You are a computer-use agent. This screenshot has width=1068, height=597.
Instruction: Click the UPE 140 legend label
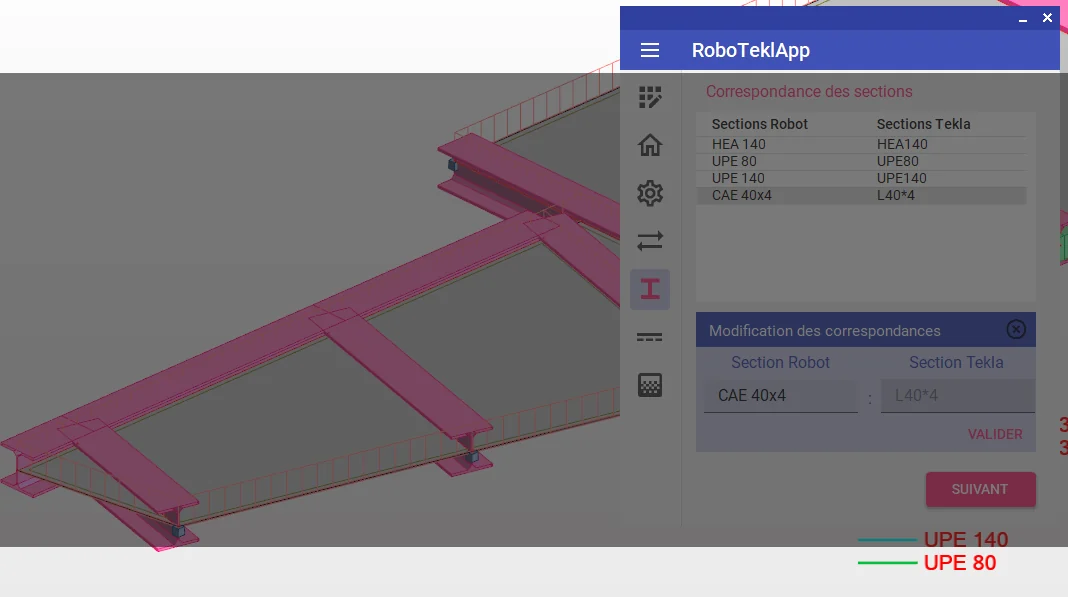pos(966,540)
